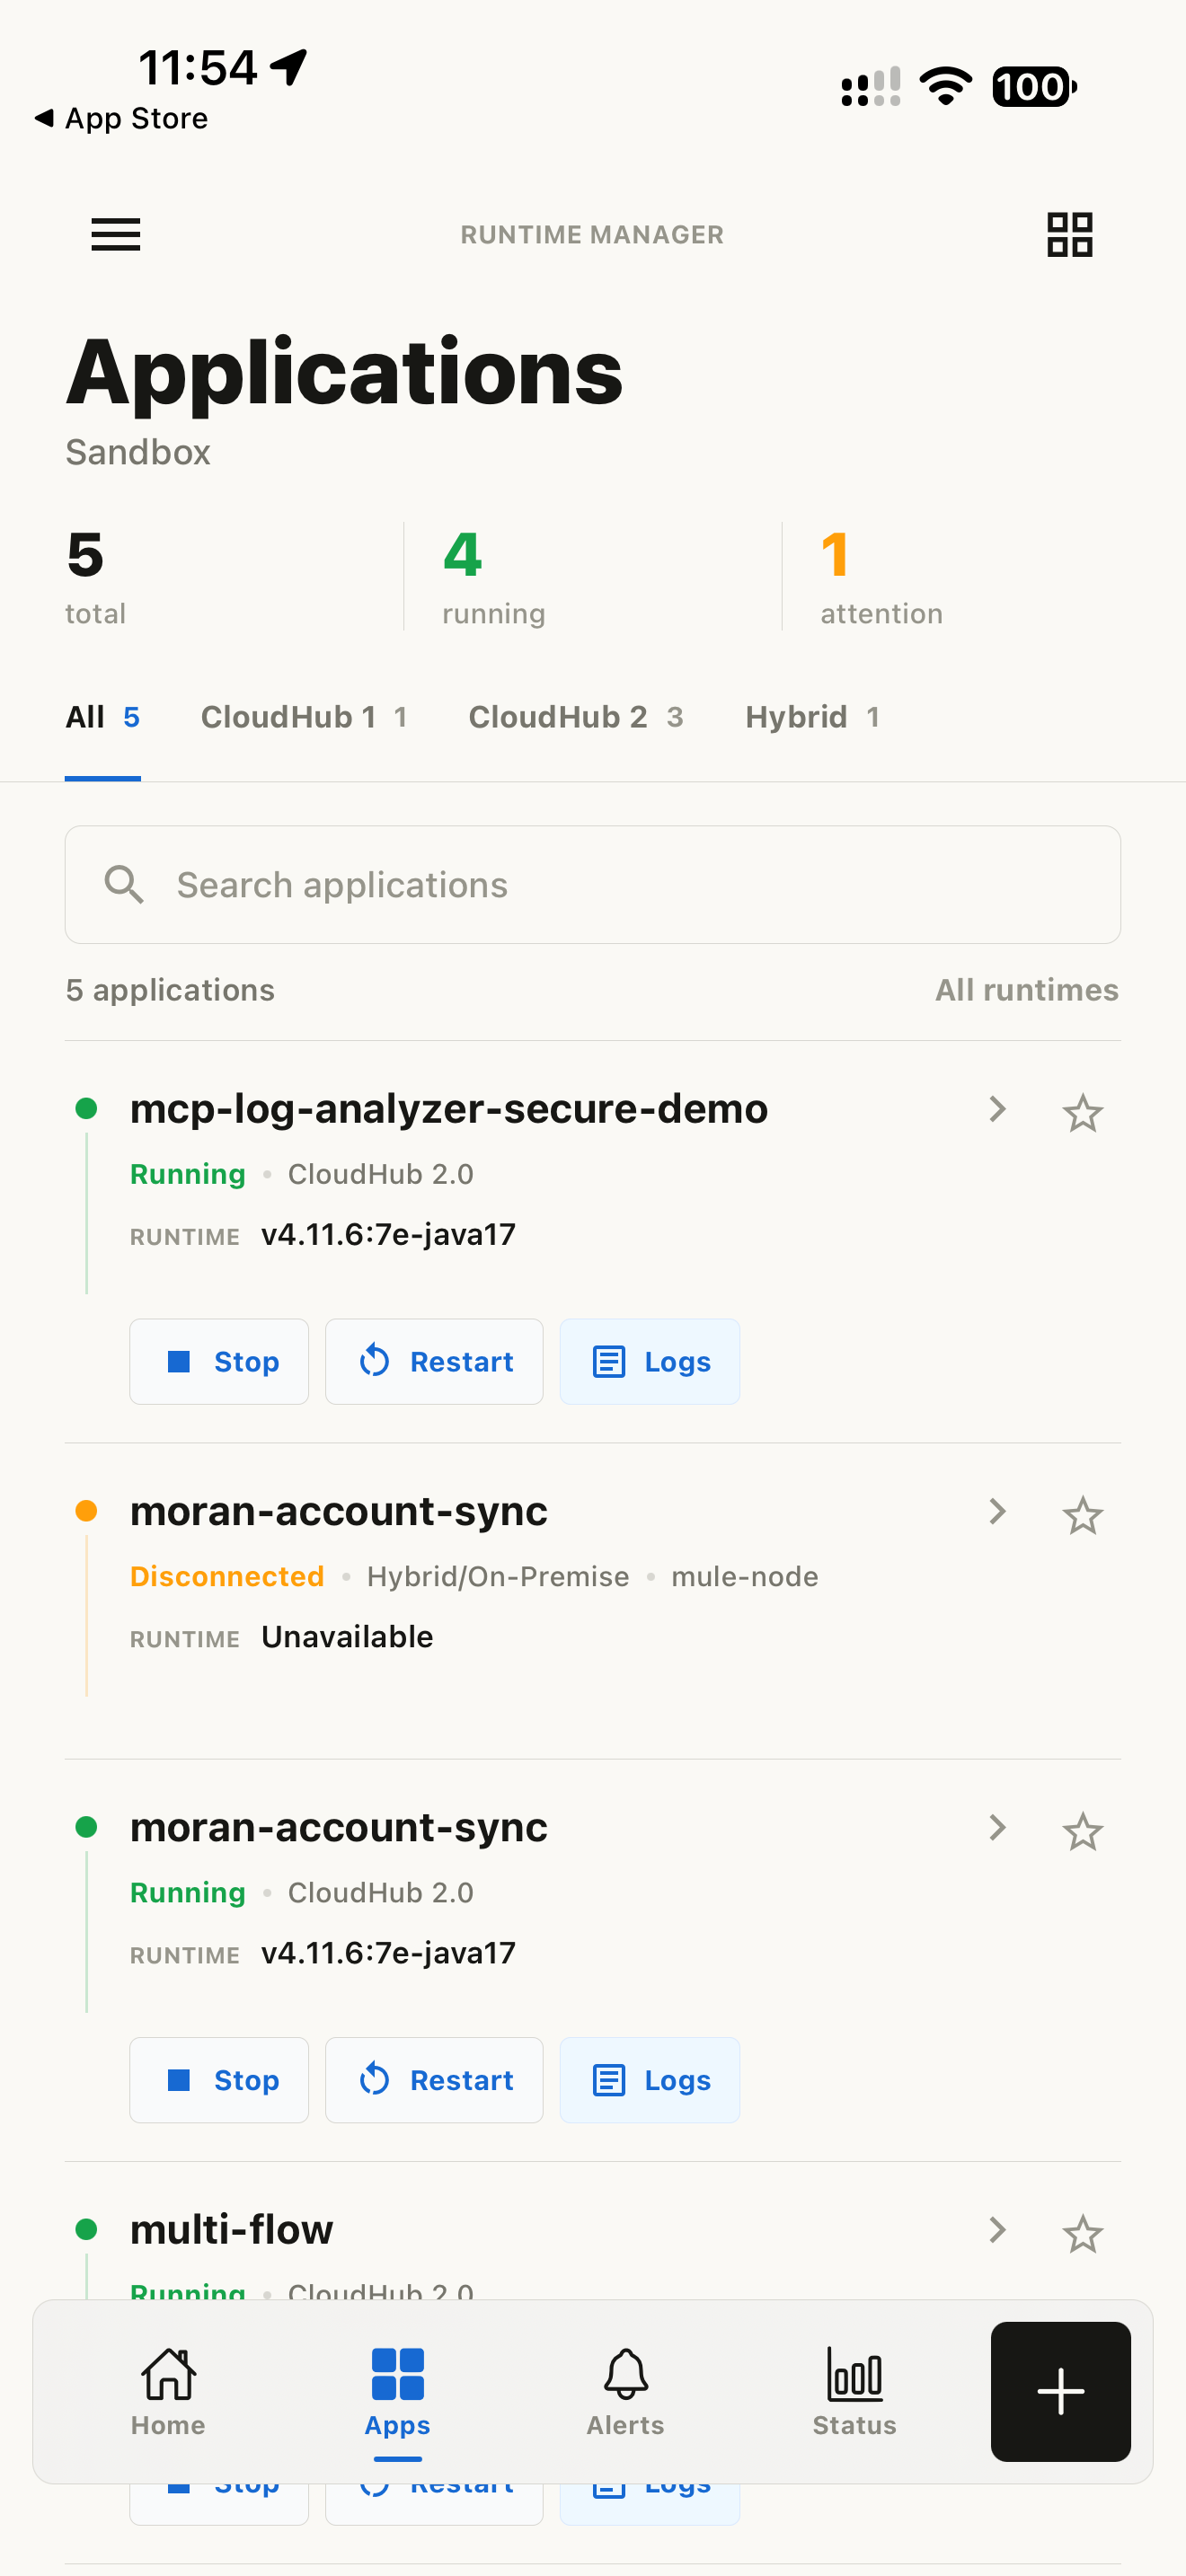Restart mcp-log-analyzer-secure-demo application

pyautogui.click(x=434, y=1362)
